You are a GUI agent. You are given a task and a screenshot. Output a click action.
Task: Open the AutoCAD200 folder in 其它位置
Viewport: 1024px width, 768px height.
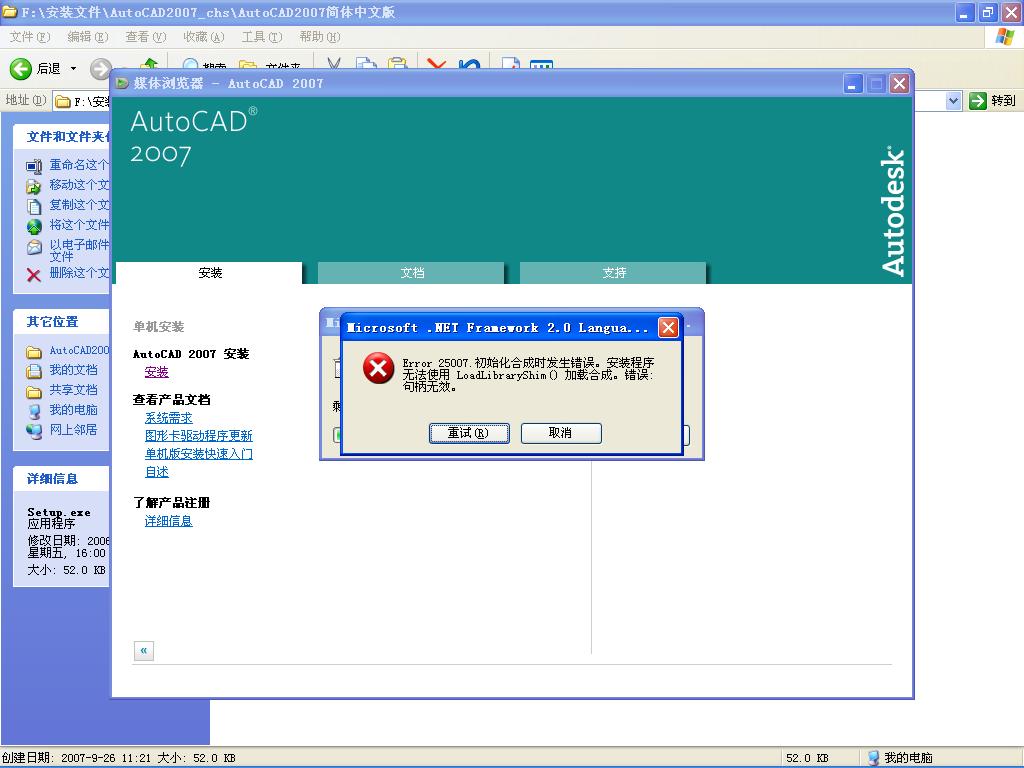coord(68,351)
